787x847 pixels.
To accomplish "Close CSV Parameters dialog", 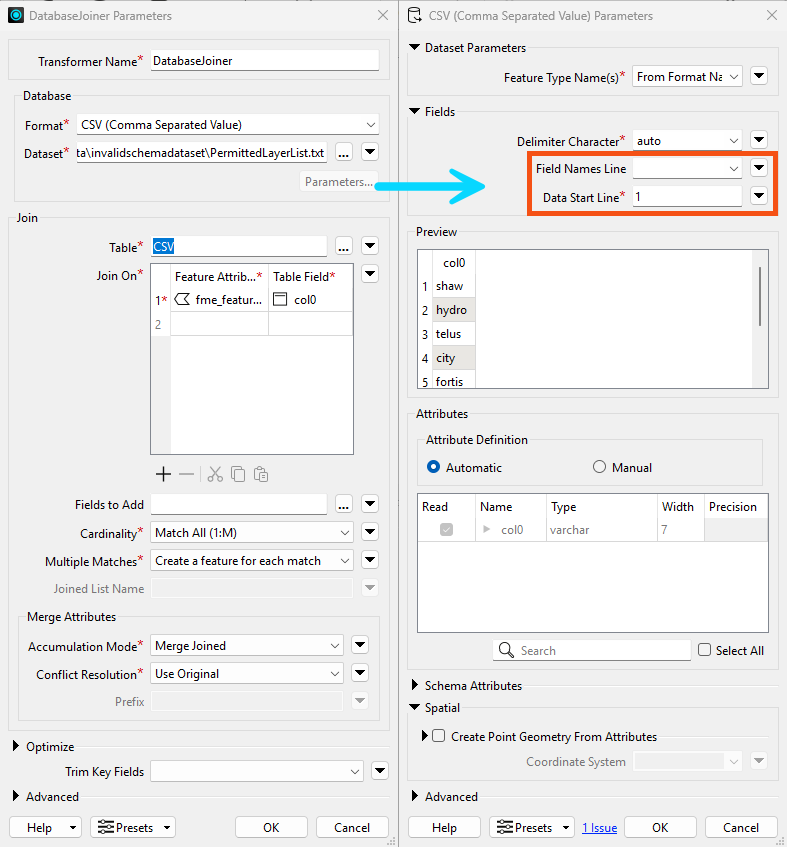I will pos(772,15).
